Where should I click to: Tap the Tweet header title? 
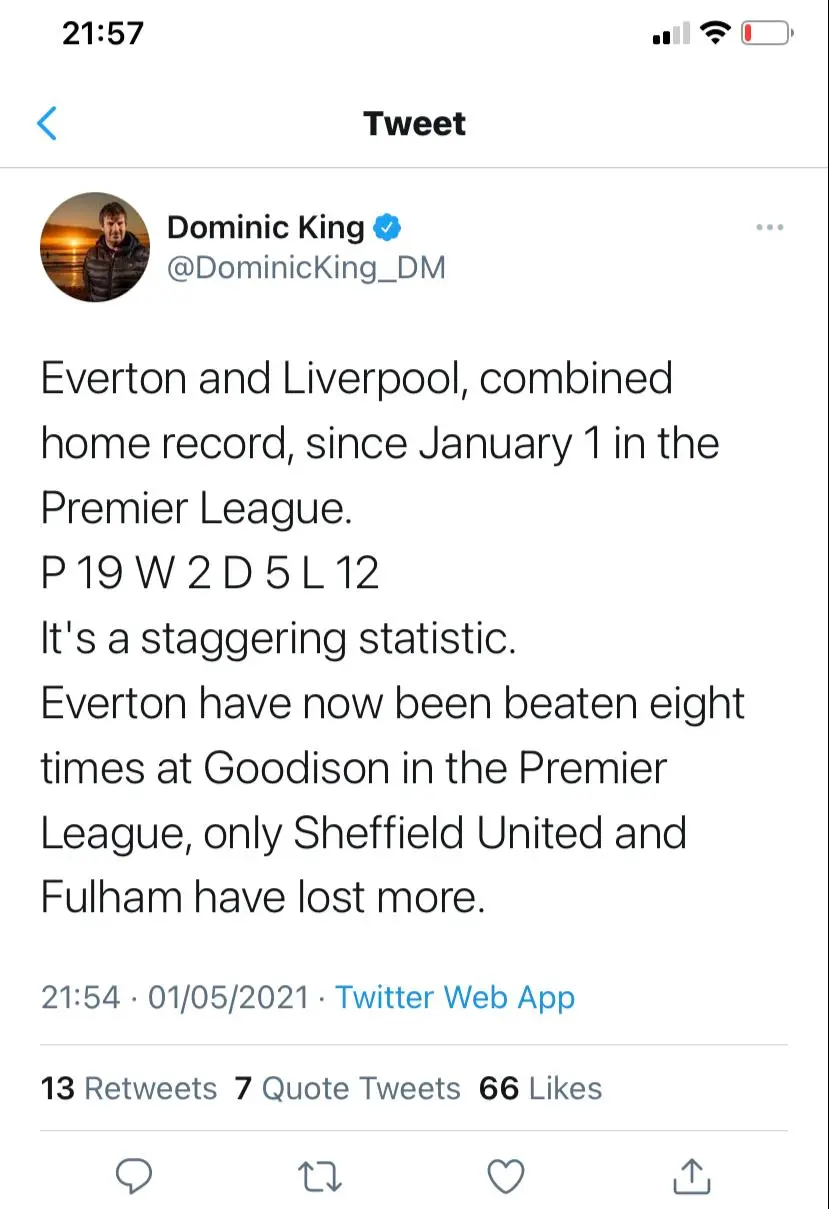pos(414,124)
